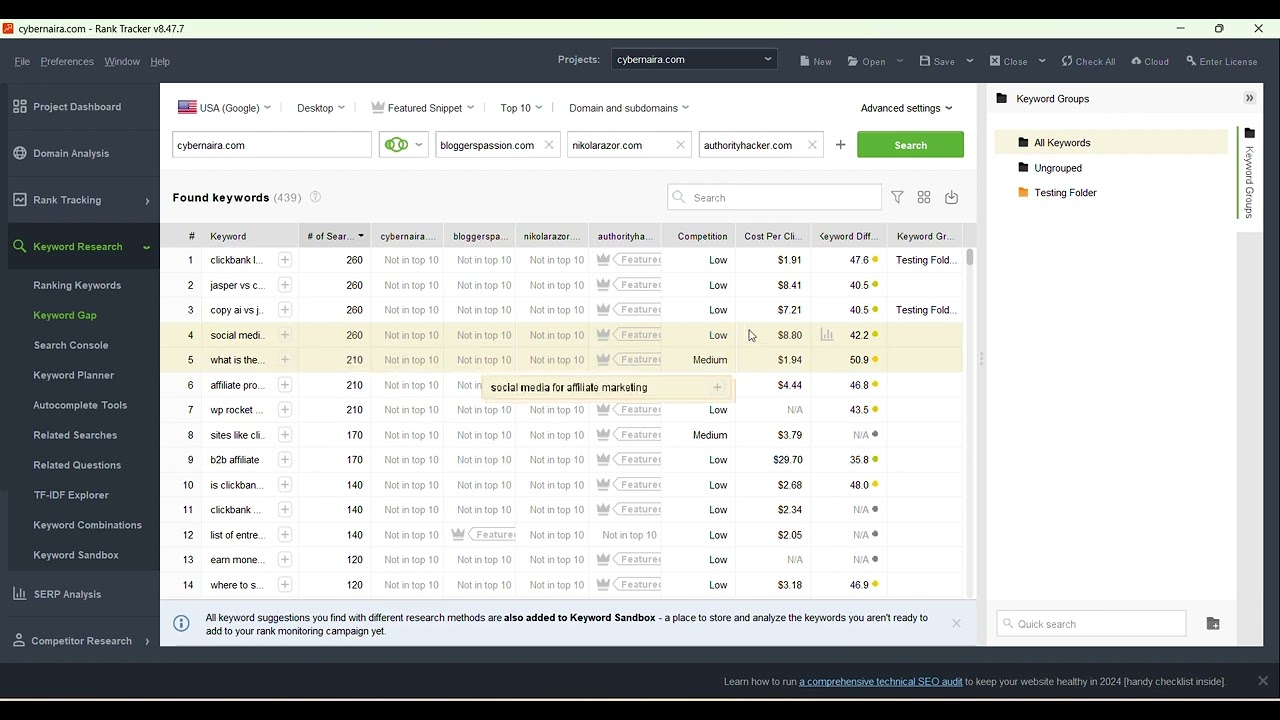Open the Window menu
Screen dimensions: 1280x720
[122, 62]
